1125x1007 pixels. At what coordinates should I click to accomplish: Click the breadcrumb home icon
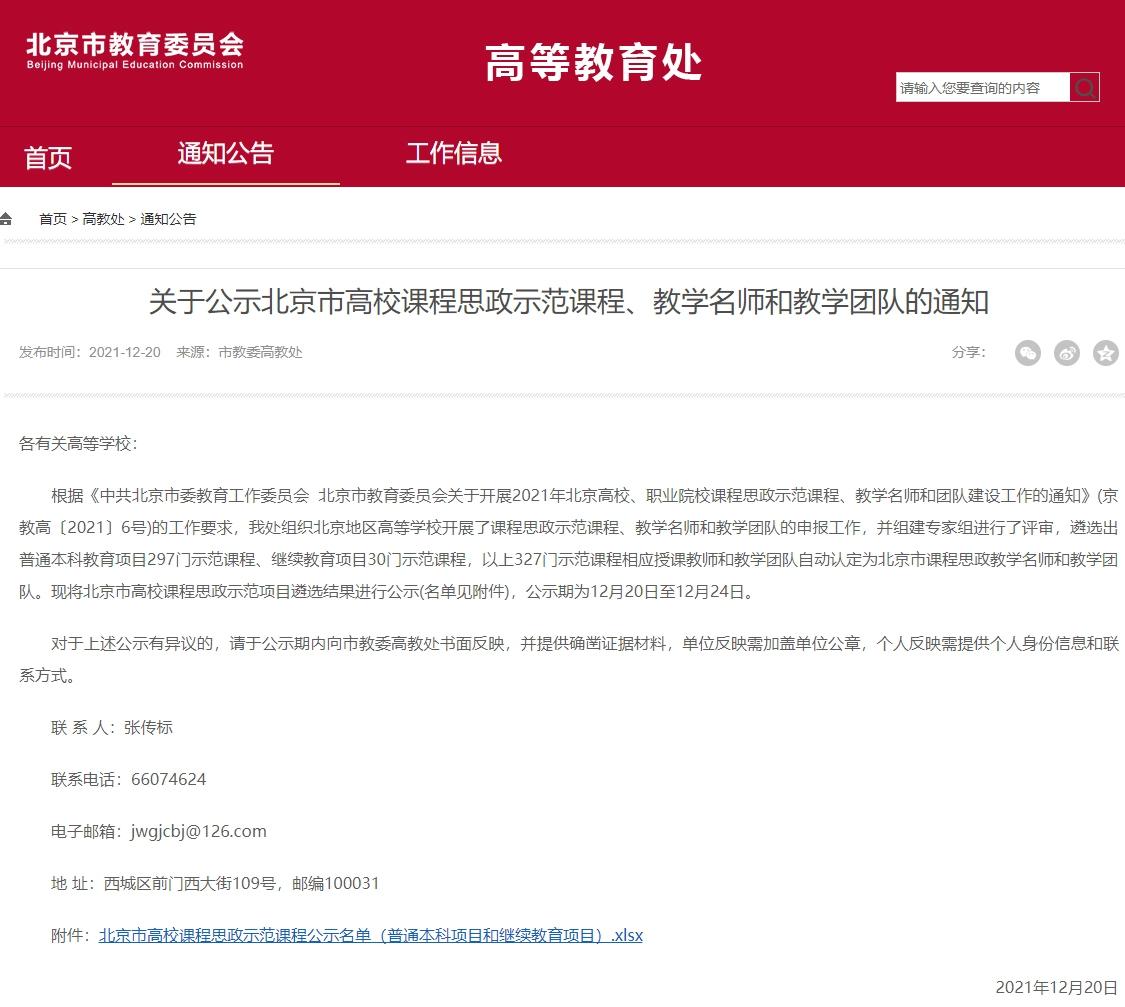(x=6, y=219)
